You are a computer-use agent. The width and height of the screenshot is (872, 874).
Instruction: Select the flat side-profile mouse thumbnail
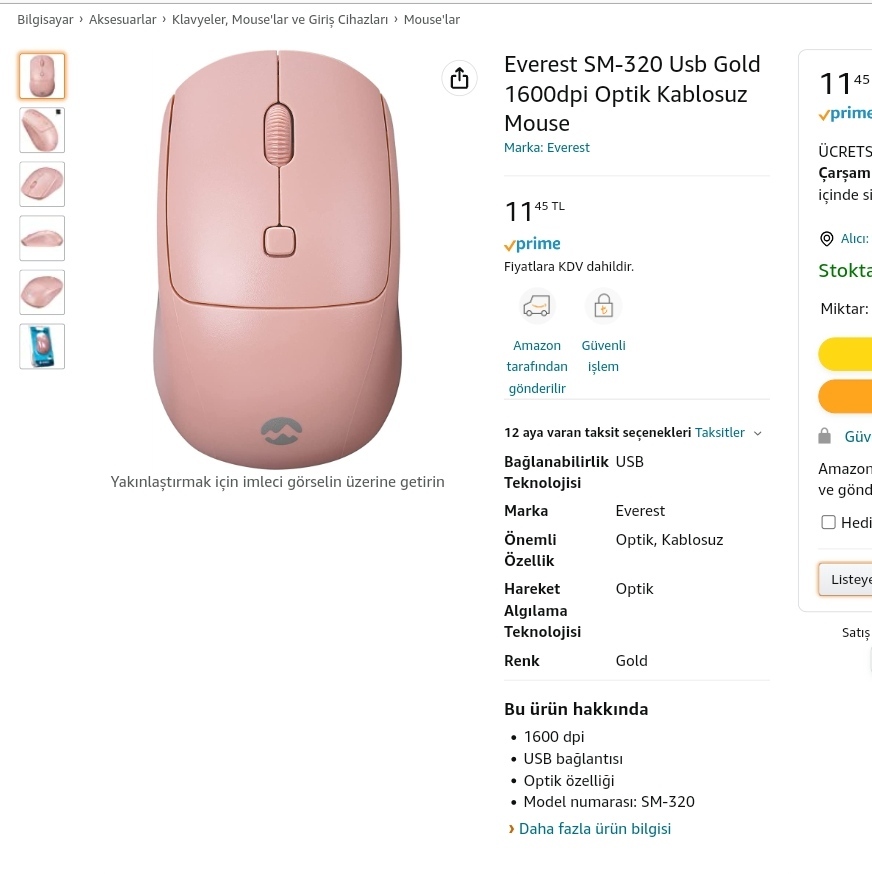click(x=42, y=238)
